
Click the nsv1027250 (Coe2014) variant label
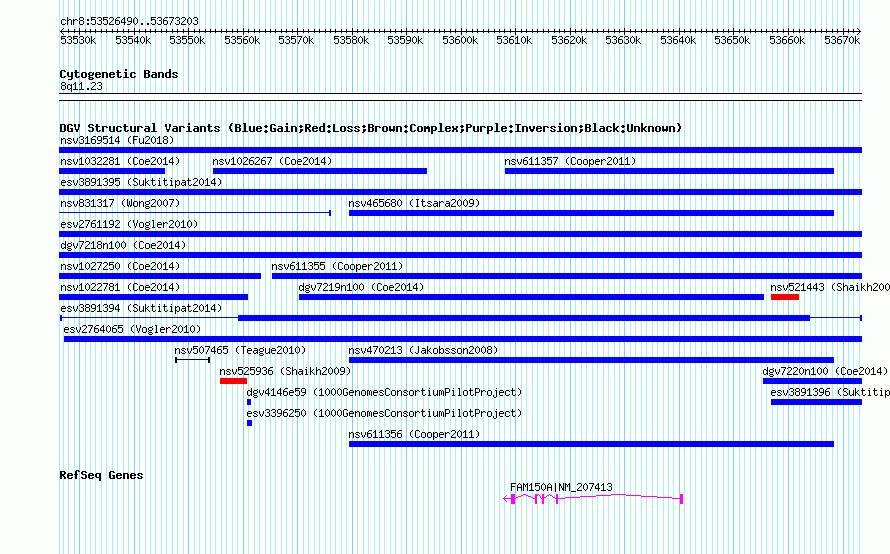tap(120, 266)
